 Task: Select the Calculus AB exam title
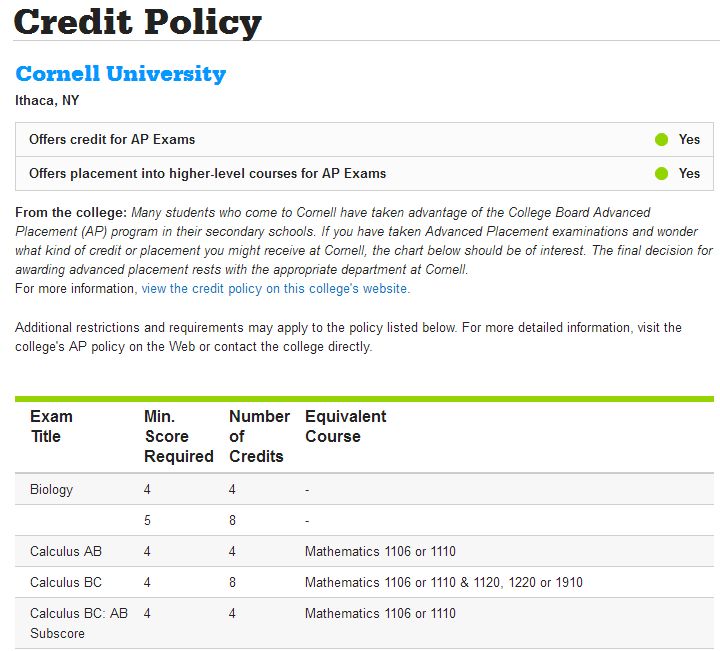click(66, 551)
